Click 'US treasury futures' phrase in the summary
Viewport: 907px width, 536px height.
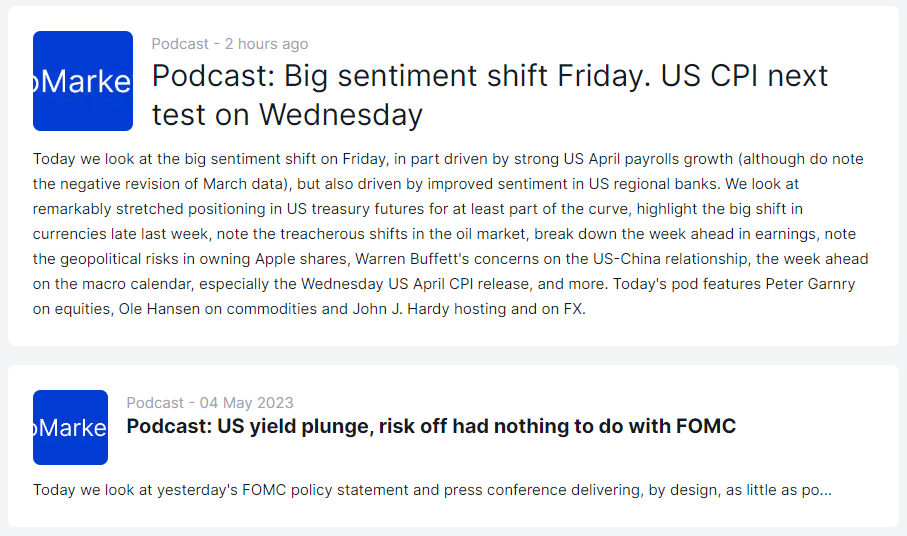click(x=356, y=209)
